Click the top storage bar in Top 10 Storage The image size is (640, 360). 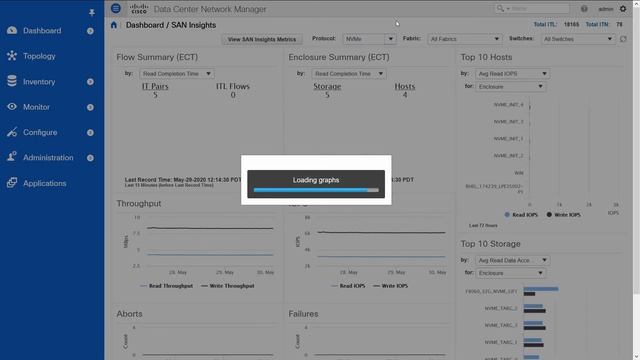[x=541, y=289]
